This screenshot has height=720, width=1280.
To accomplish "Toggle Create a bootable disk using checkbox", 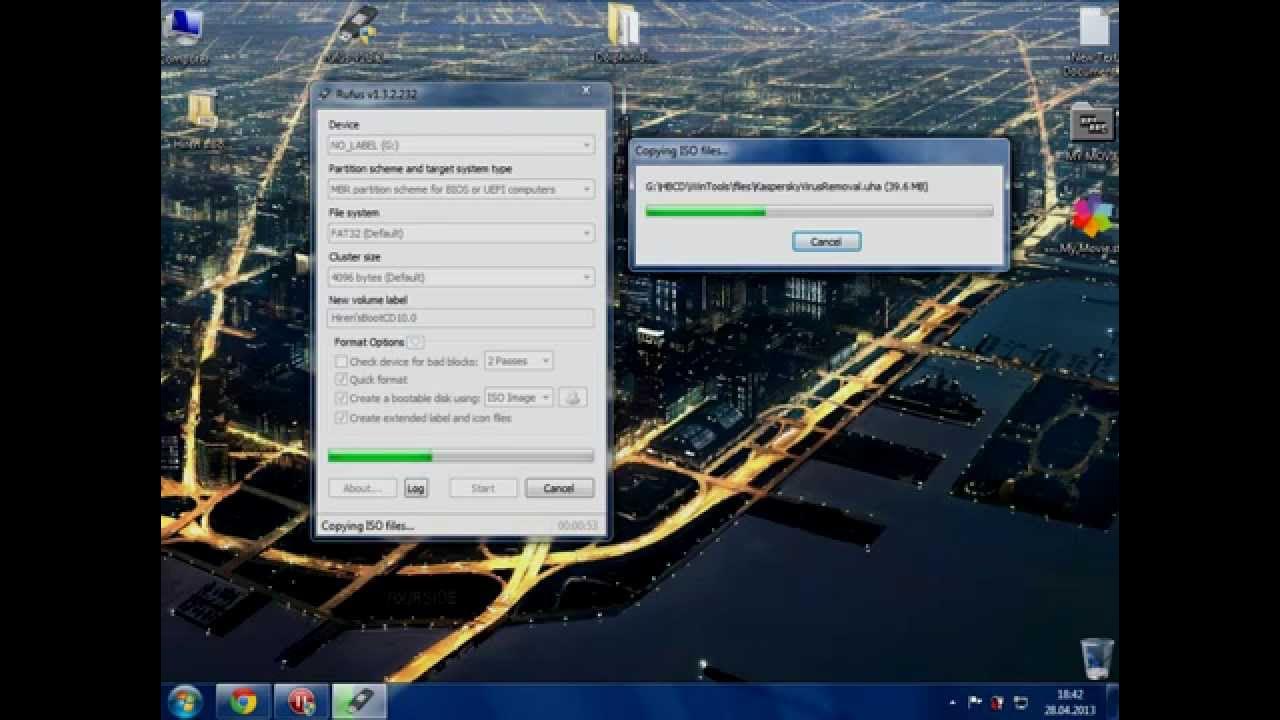I will point(341,398).
